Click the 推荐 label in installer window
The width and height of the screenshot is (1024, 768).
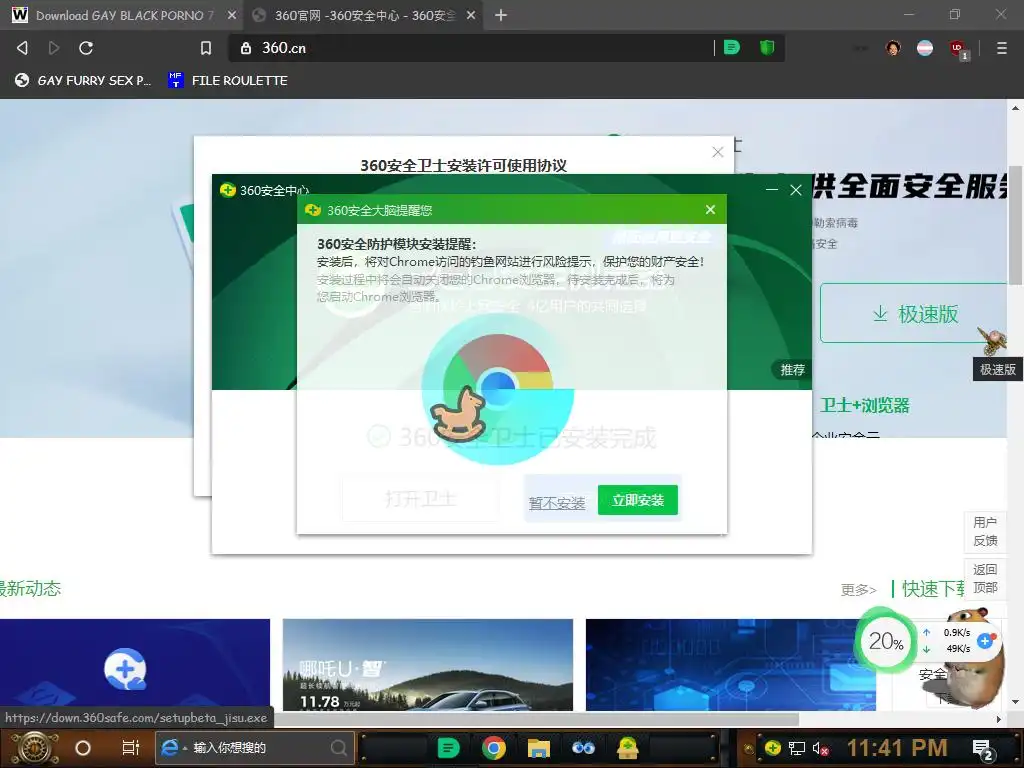(x=792, y=370)
